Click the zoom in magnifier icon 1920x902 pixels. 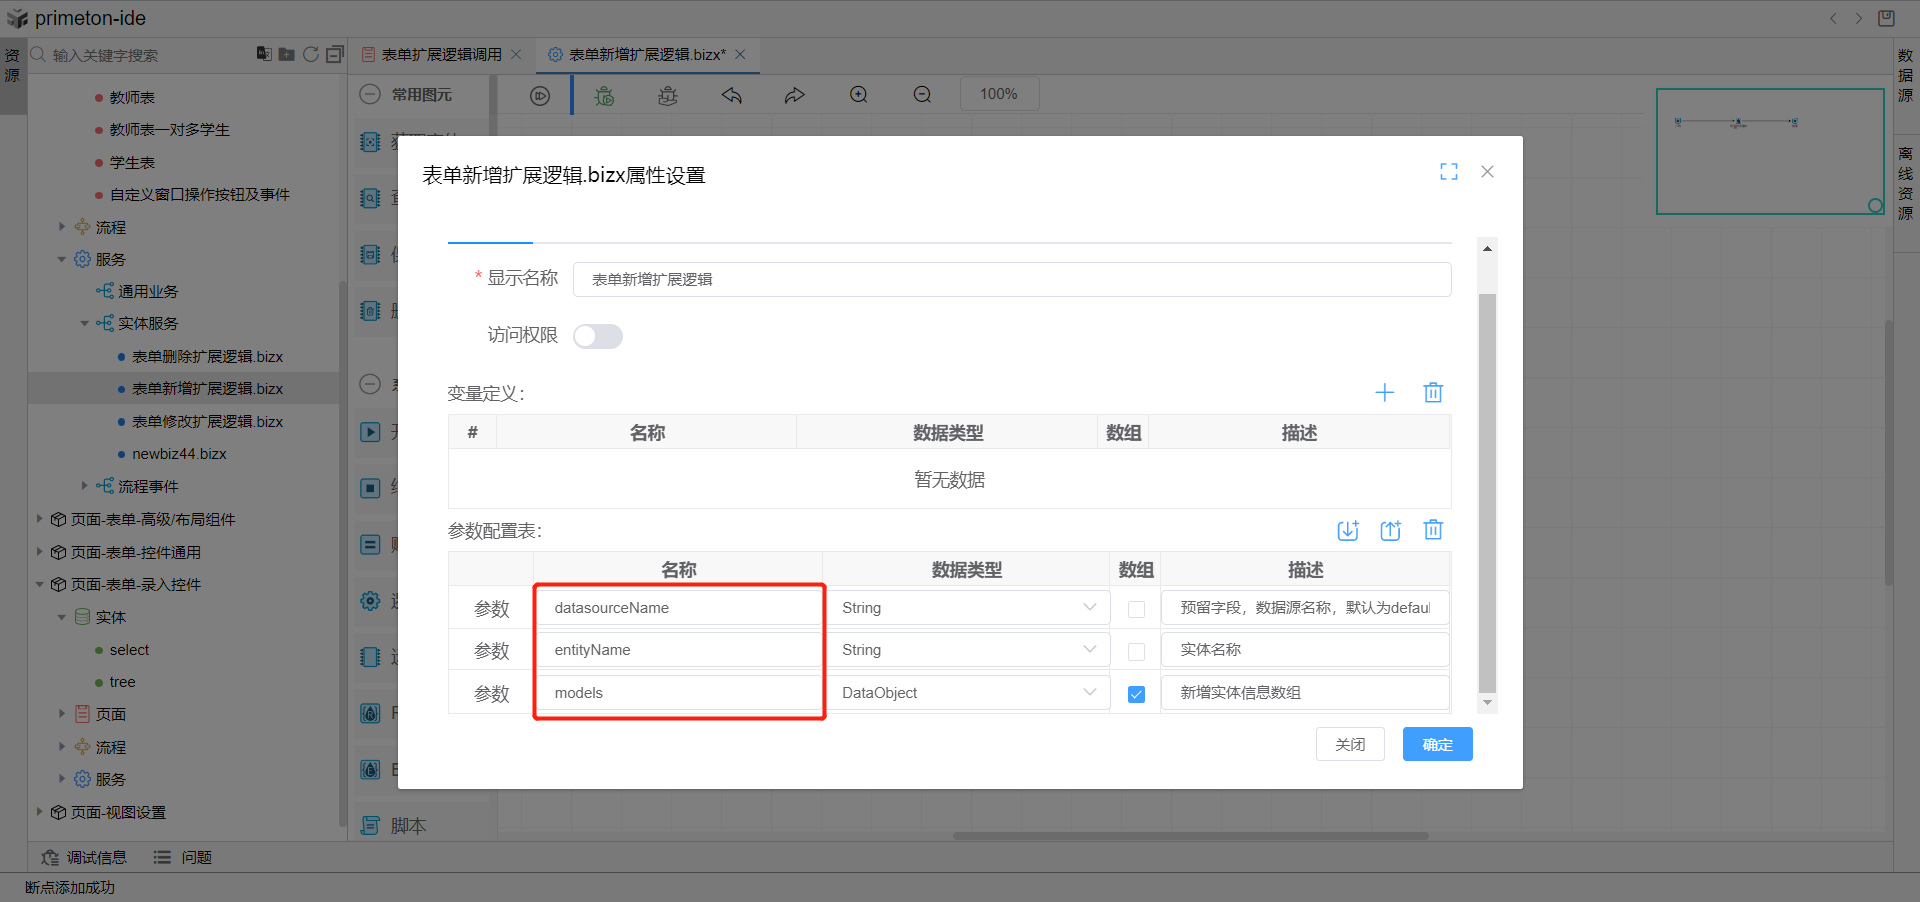coord(858,95)
